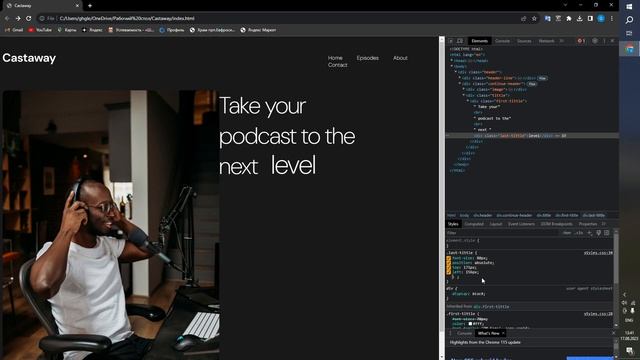Disable the top property checkbox
The width and height of the screenshot is (640, 360).
[x=449, y=267]
